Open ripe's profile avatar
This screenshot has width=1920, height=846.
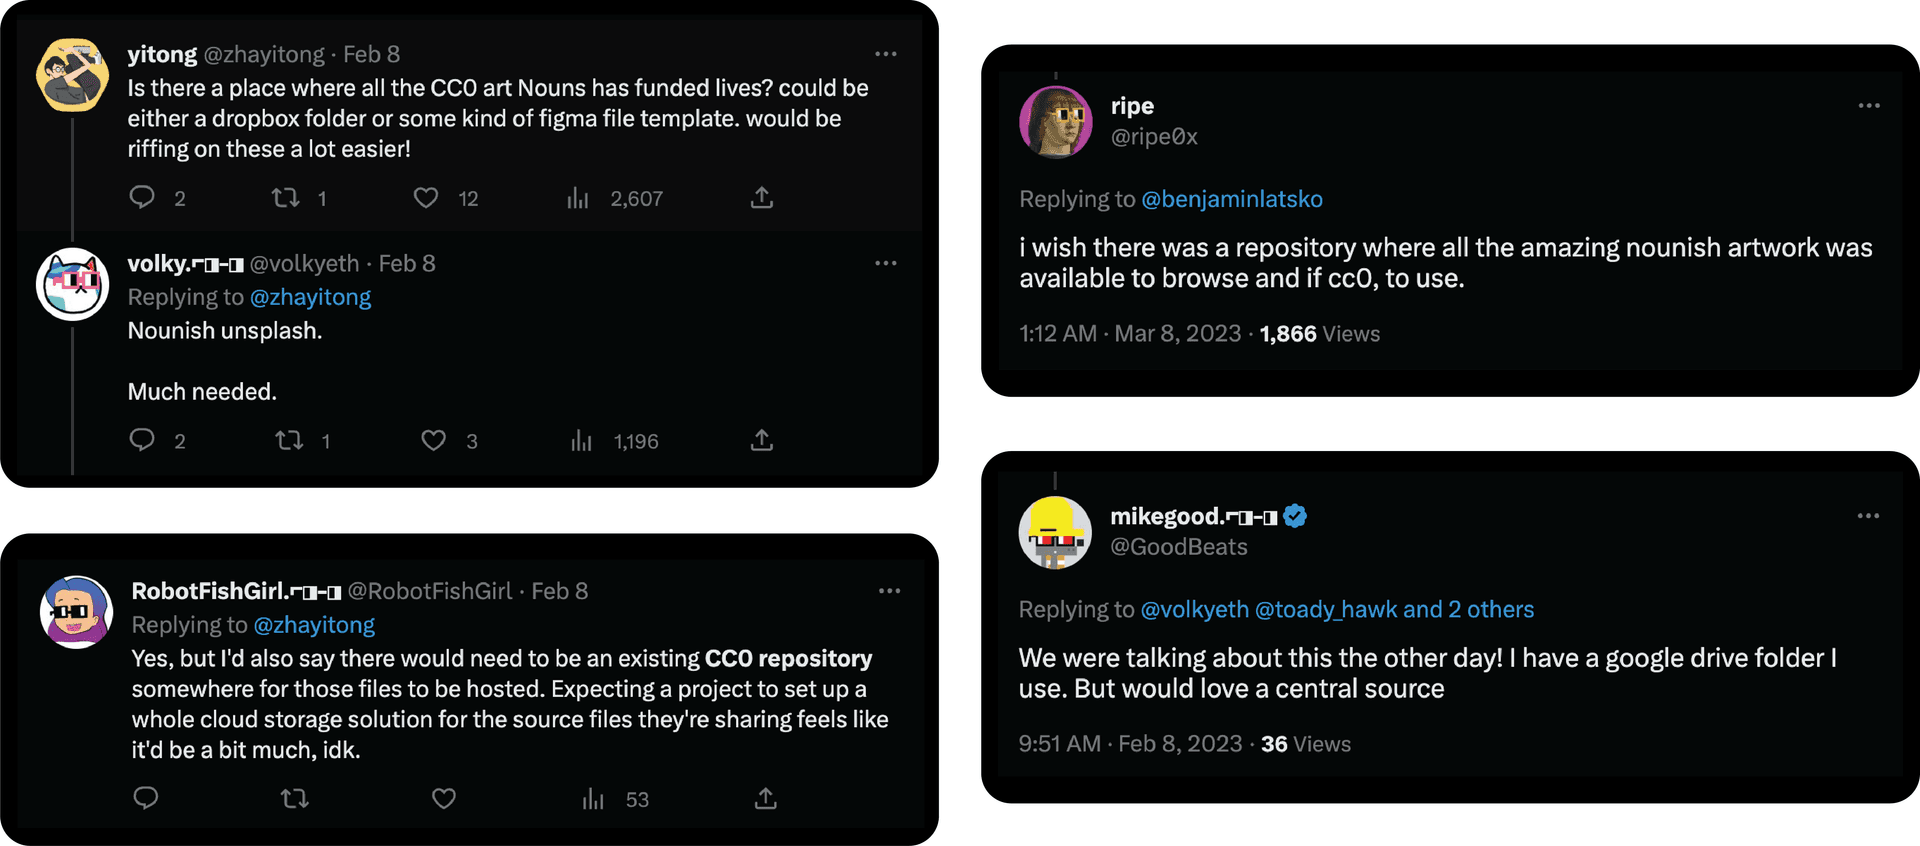tap(1055, 122)
